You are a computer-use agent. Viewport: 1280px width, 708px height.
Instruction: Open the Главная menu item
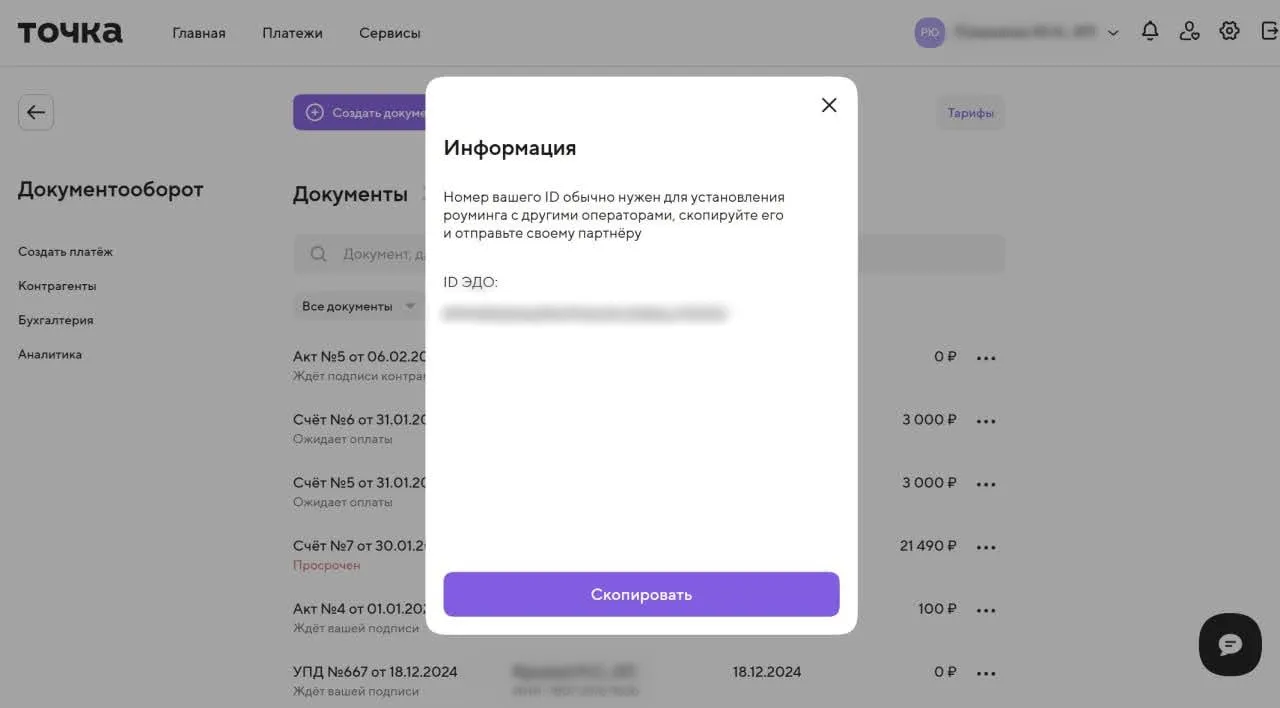tap(199, 33)
